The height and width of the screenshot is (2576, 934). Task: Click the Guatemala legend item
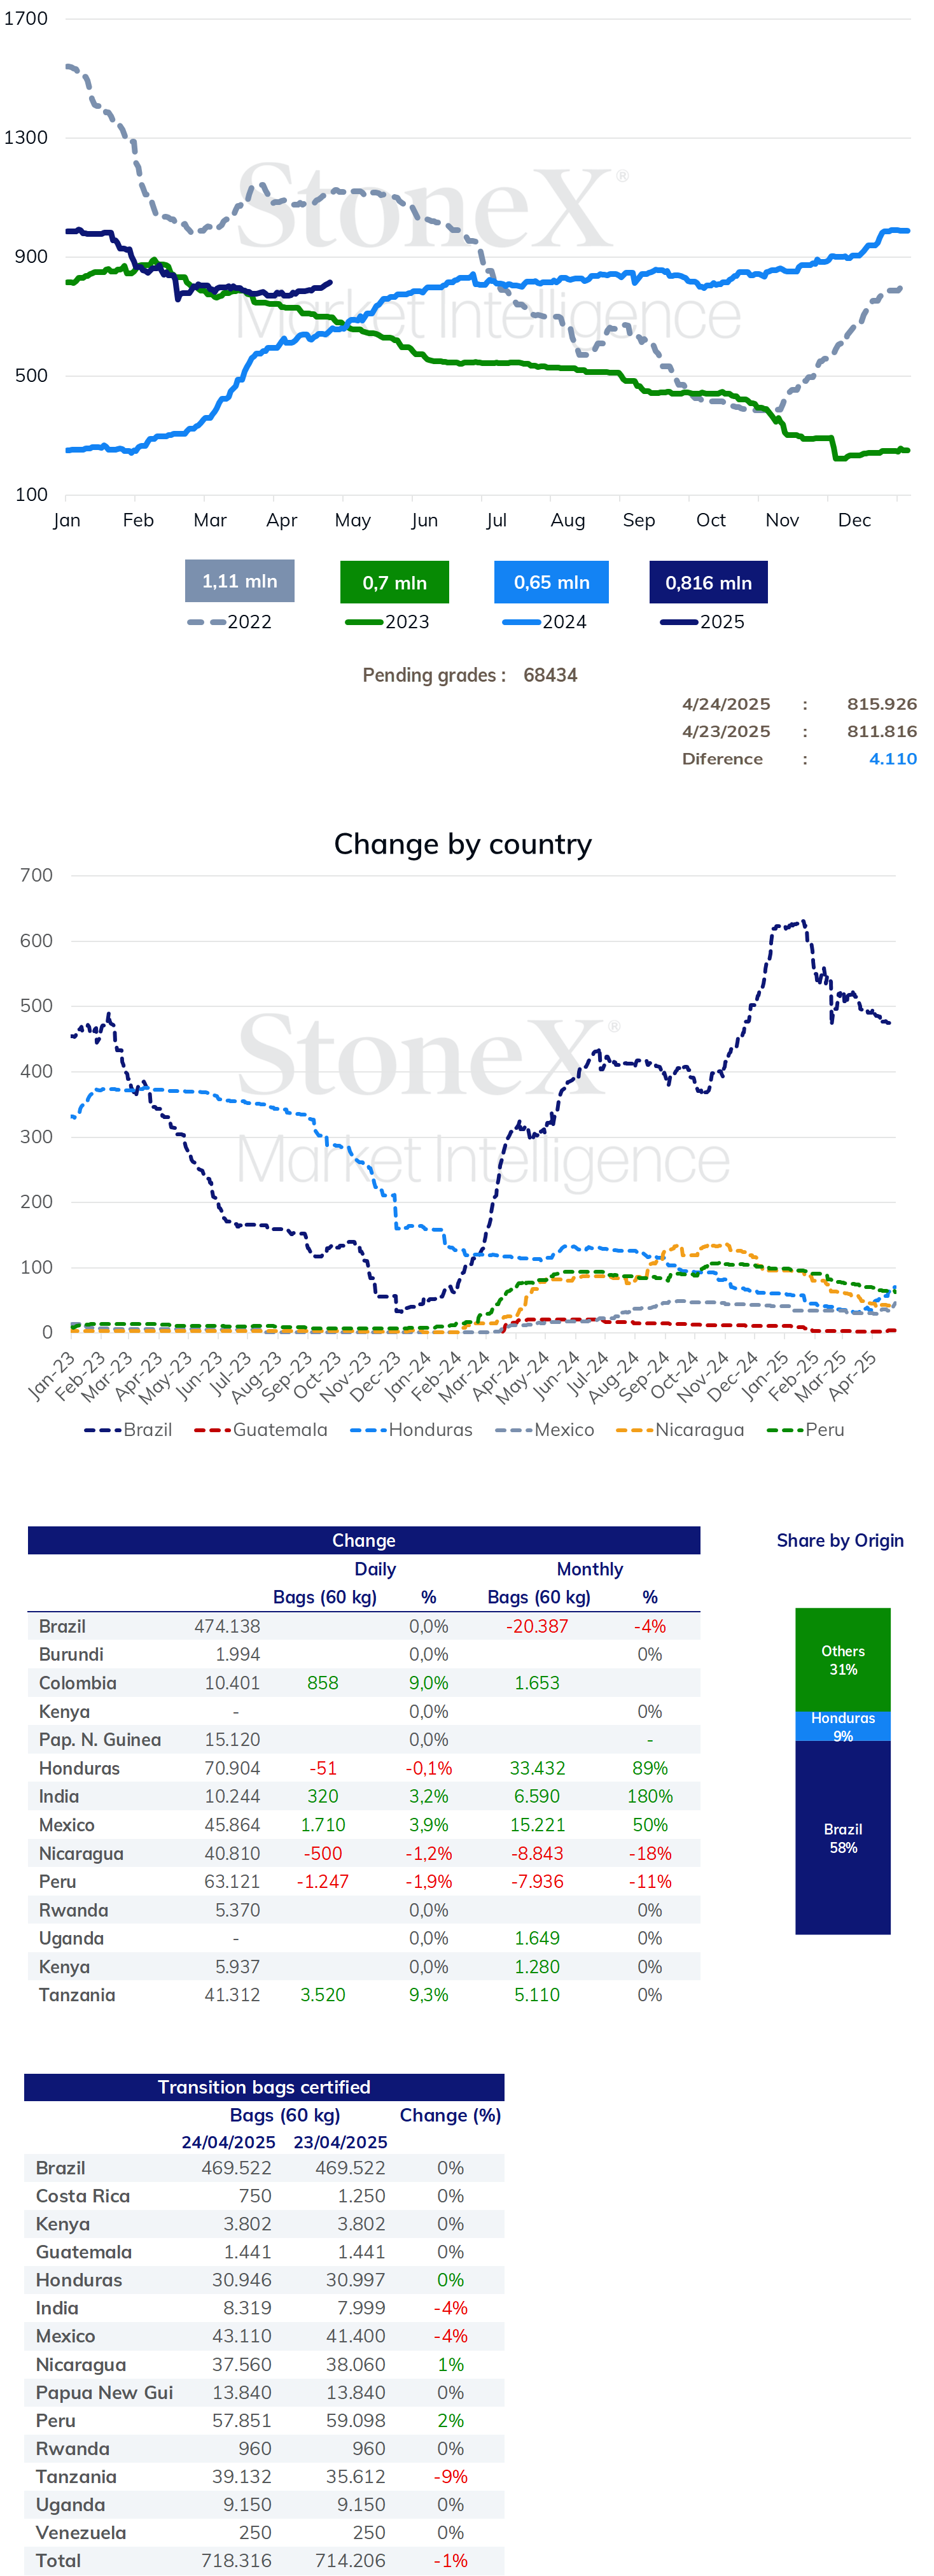(261, 1430)
